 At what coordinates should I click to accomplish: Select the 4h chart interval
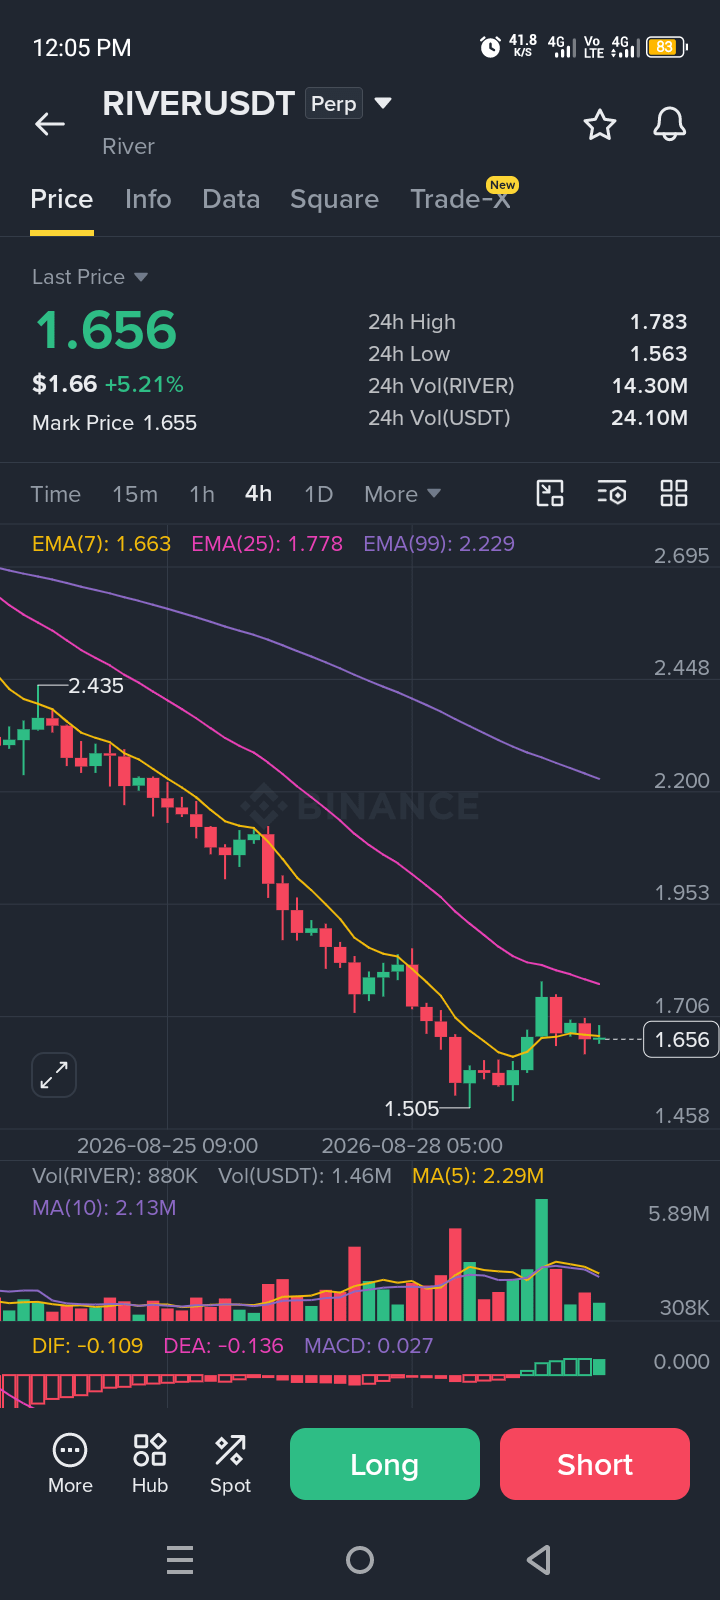[259, 494]
